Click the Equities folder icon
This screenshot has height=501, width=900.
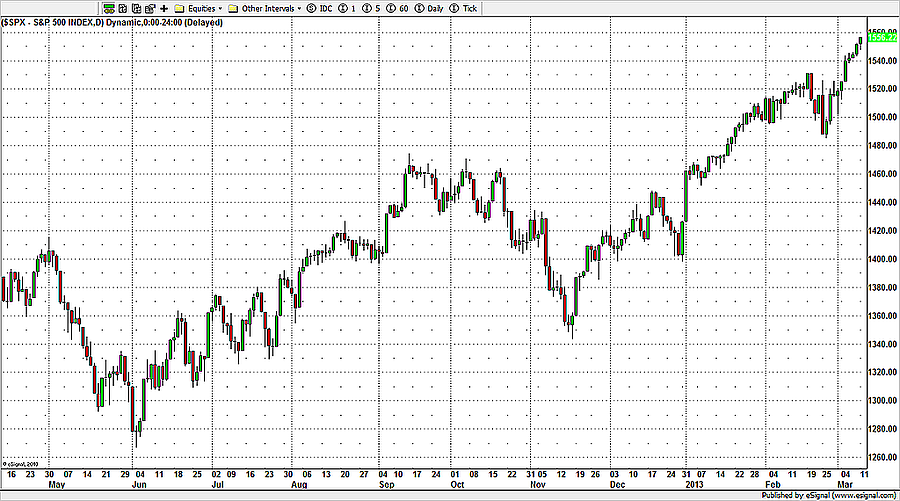(180, 8)
